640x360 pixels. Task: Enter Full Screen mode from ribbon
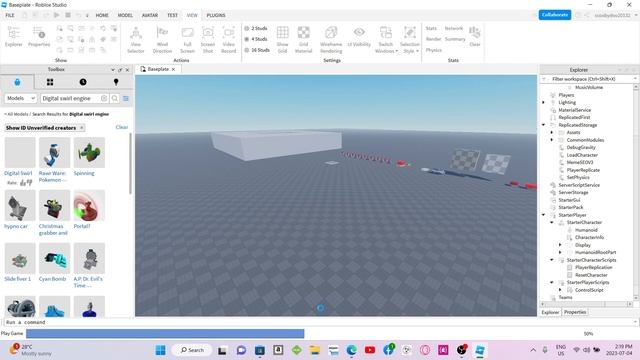pyautogui.click(x=187, y=39)
